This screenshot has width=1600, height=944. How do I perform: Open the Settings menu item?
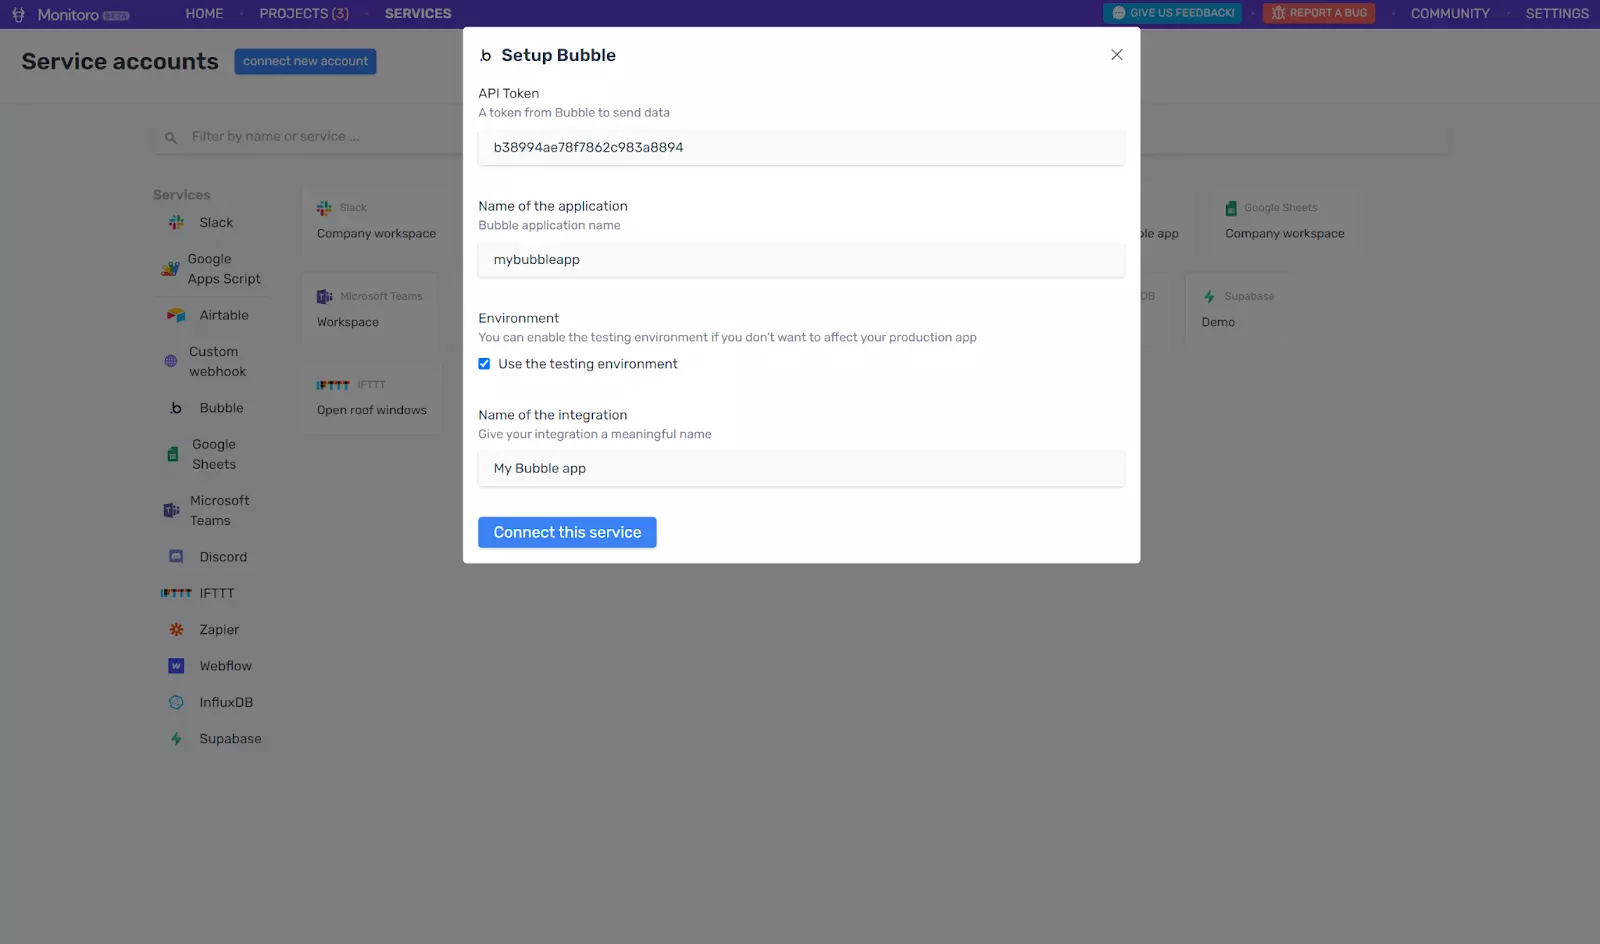tap(1557, 13)
